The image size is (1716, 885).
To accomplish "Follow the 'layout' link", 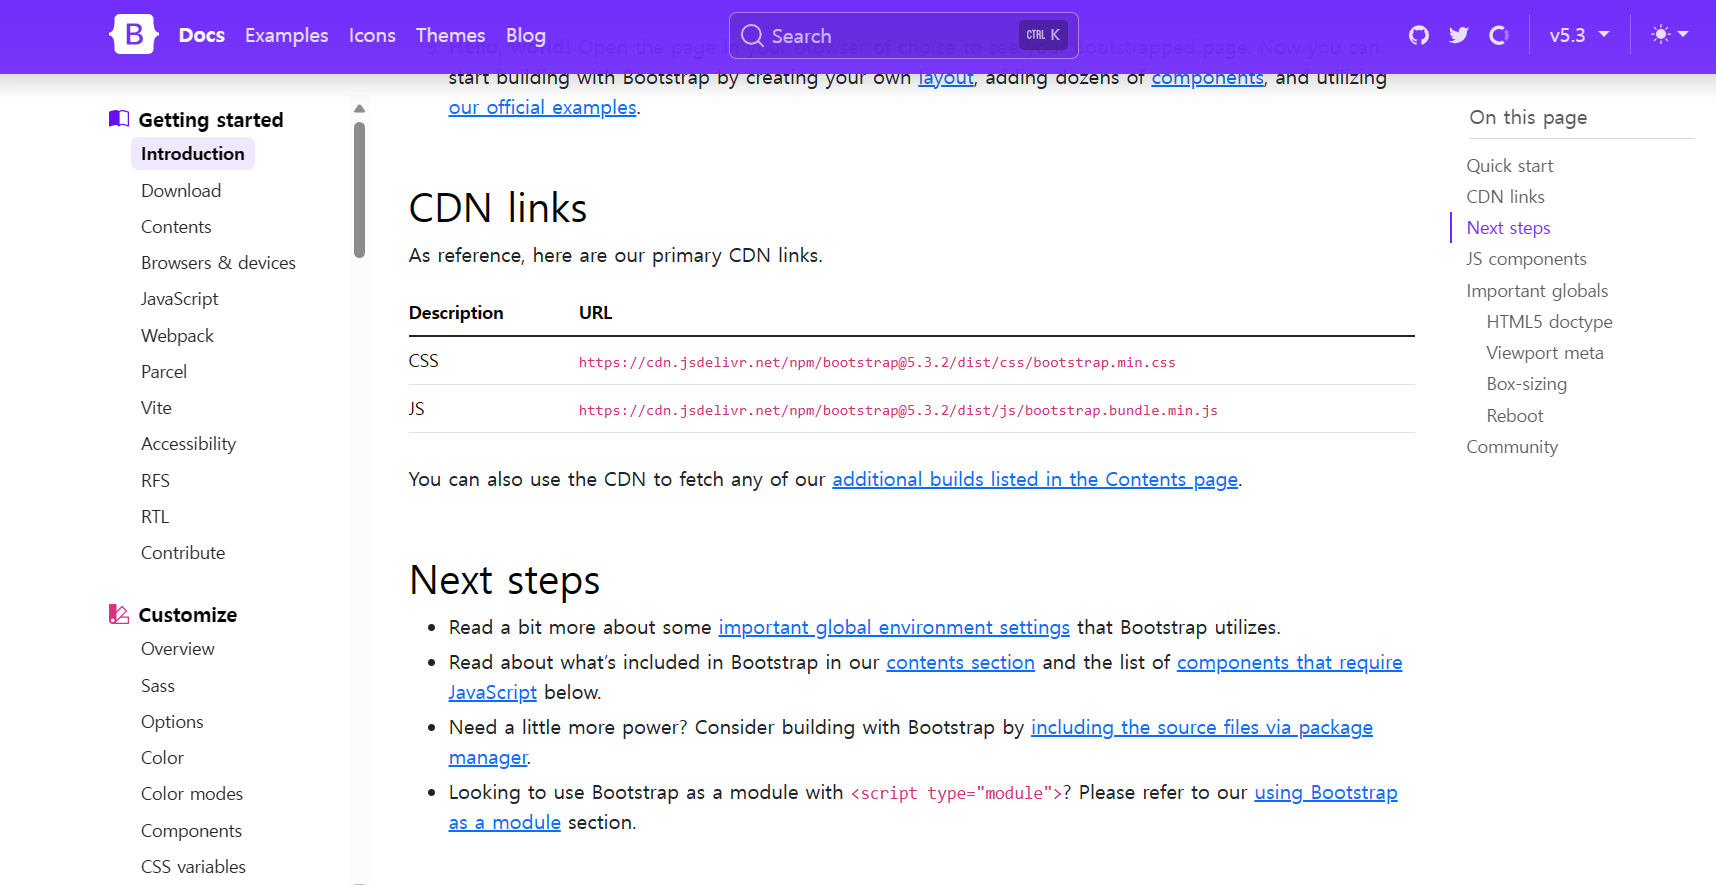I will [x=946, y=78].
